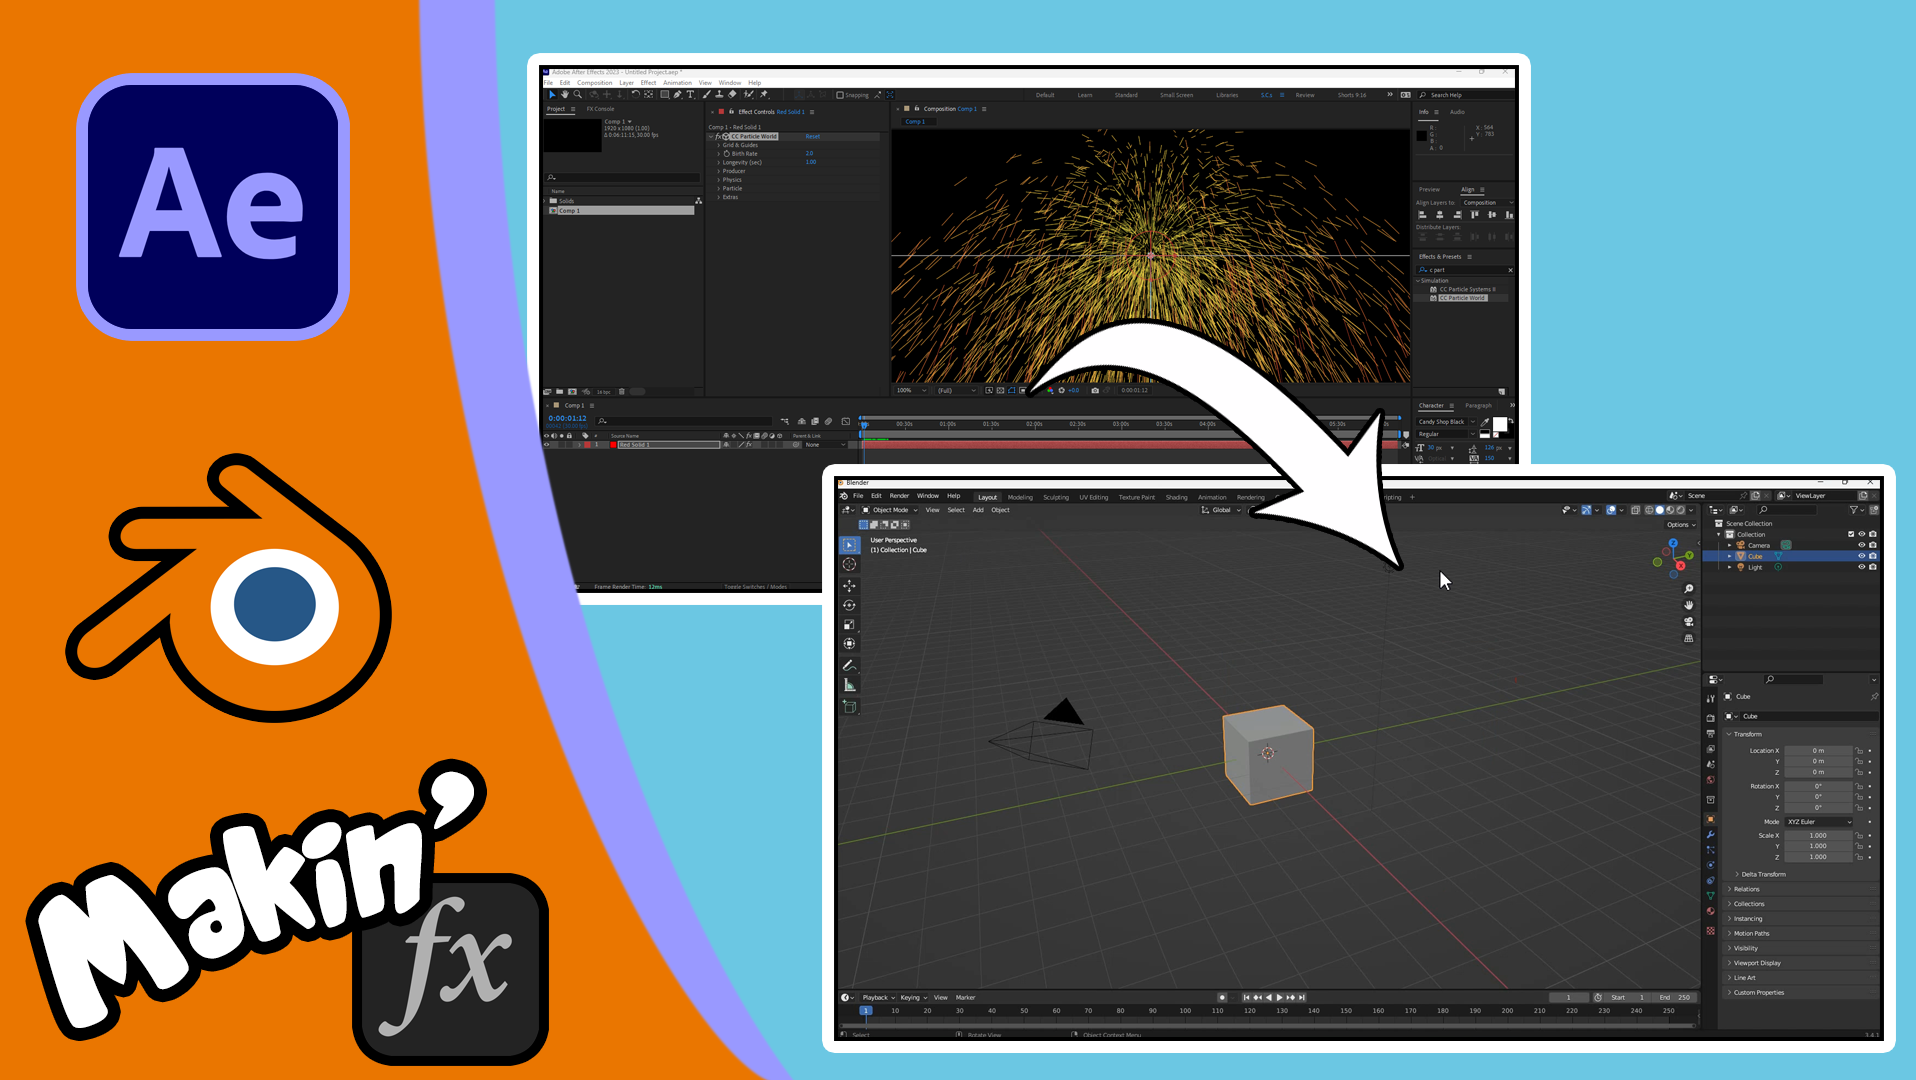The height and width of the screenshot is (1080, 1916).
Task: Open Blender Modifier wrench properties tab
Action: pyautogui.click(x=1710, y=835)
